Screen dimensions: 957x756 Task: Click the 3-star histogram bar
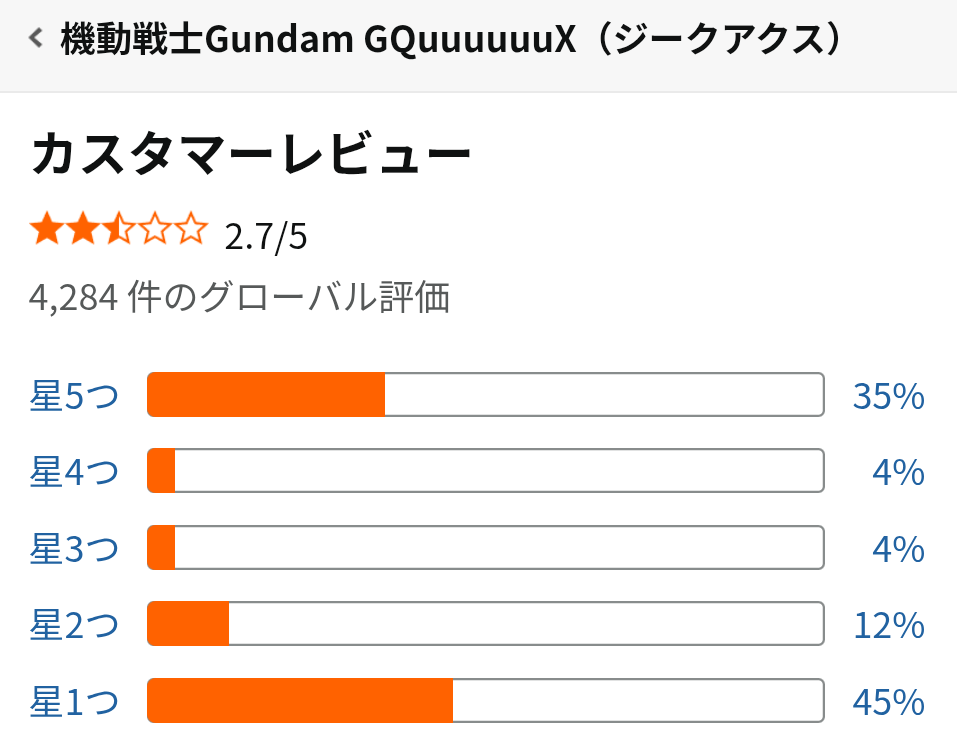click(x=485, y=548)
